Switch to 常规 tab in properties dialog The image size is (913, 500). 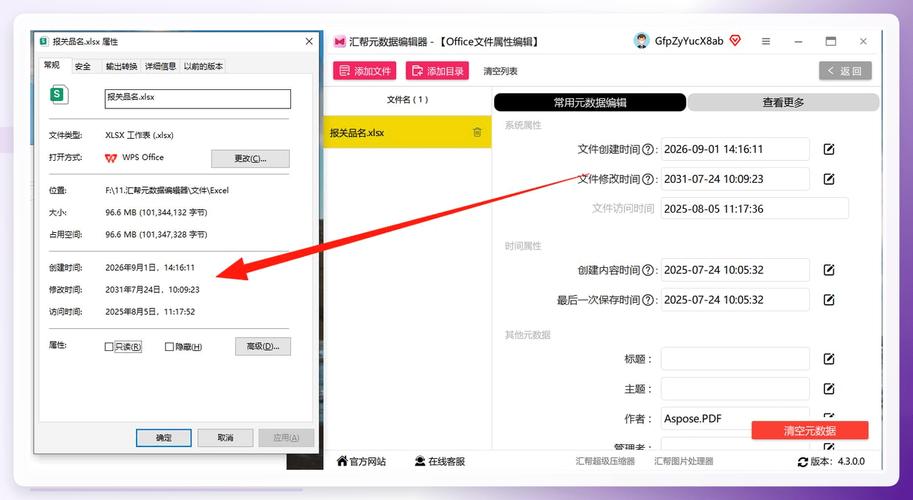coord(52,65)
